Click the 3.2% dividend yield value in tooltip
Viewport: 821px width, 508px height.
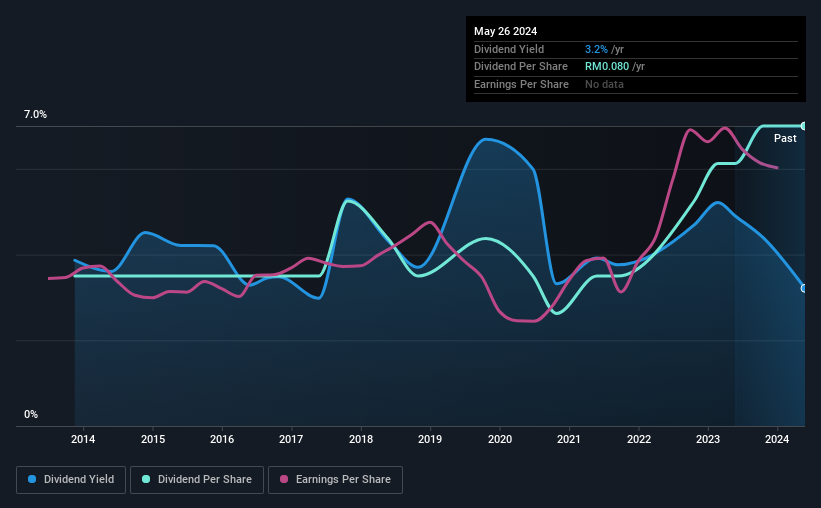(x=596, y=49)
